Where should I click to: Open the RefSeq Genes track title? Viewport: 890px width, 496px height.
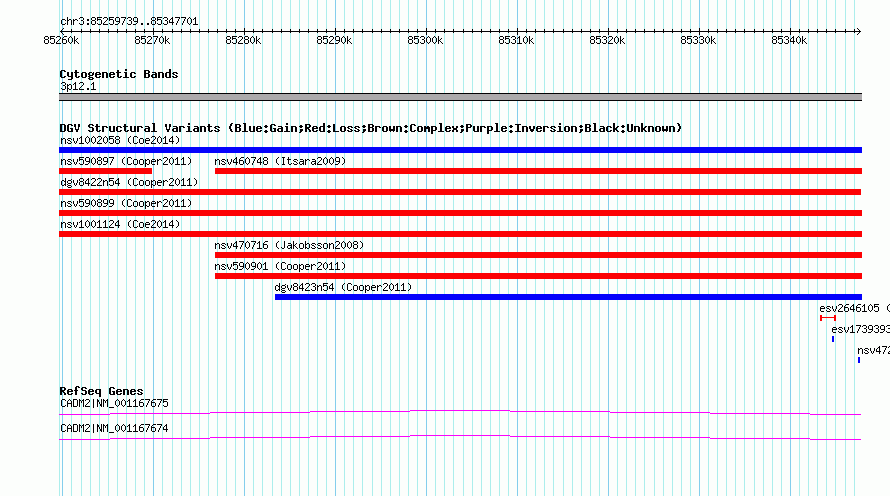click(x=102, y=391)
